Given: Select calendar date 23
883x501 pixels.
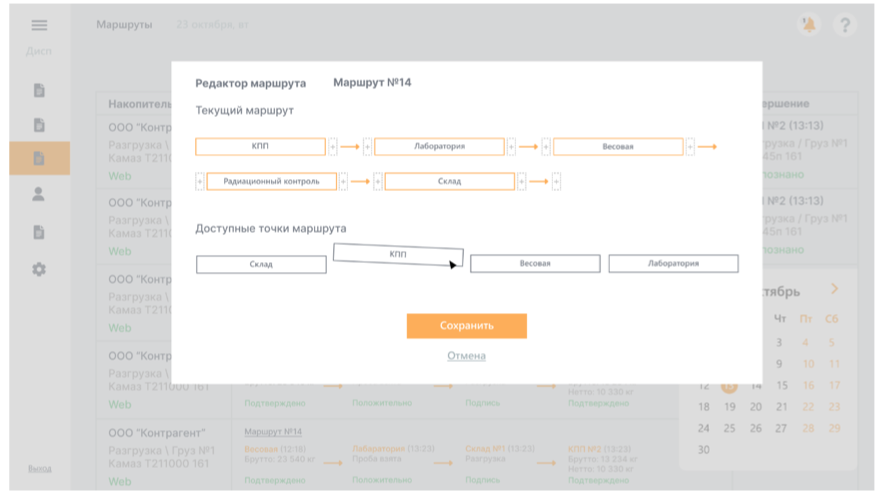Looking at the screenshot, I should (x=834, y=407).
